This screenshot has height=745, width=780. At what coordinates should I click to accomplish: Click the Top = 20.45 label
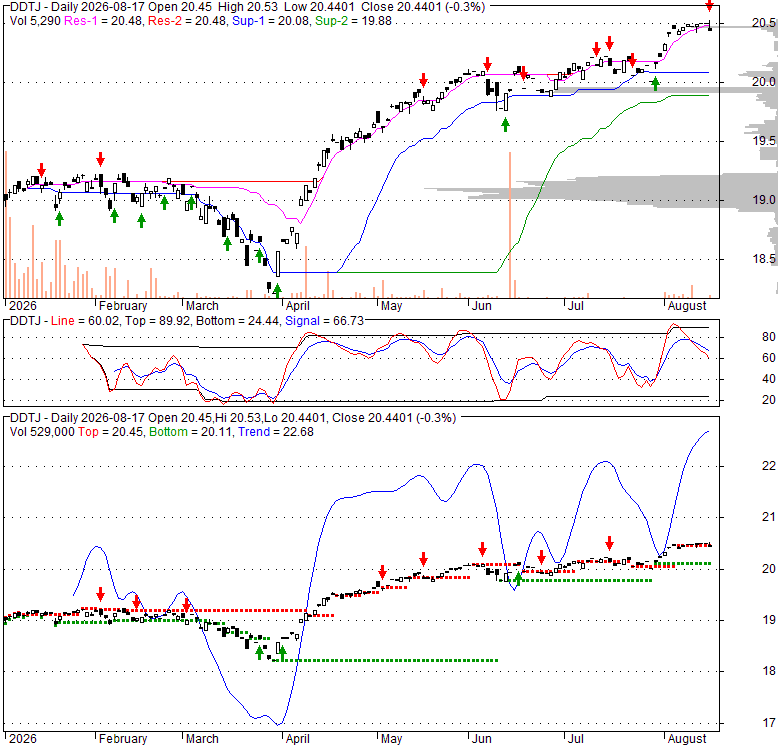pos(110,432)
